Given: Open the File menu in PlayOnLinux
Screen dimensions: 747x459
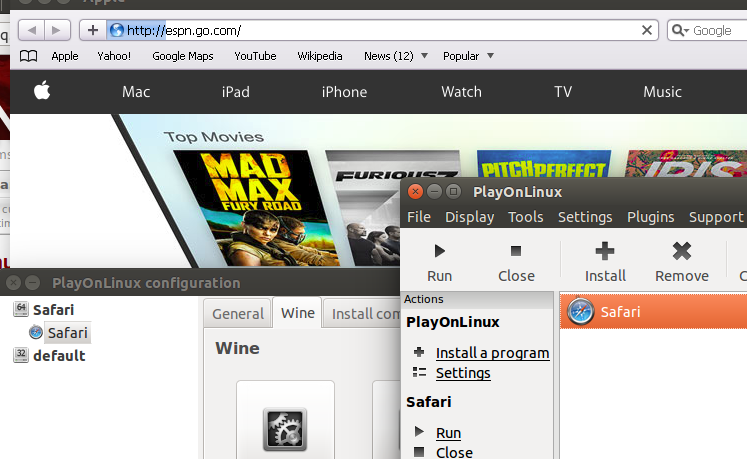Looking at the screenshot, I should click(419, 217).
